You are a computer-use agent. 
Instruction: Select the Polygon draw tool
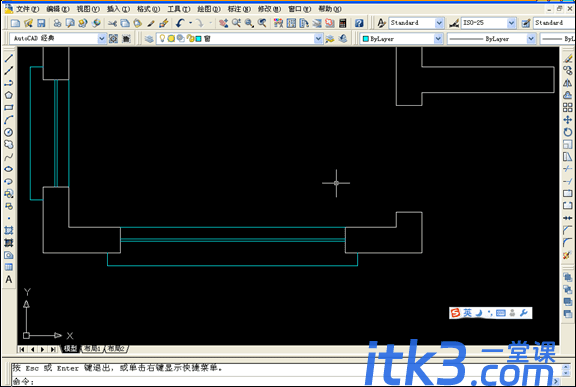tap(9, 95)
